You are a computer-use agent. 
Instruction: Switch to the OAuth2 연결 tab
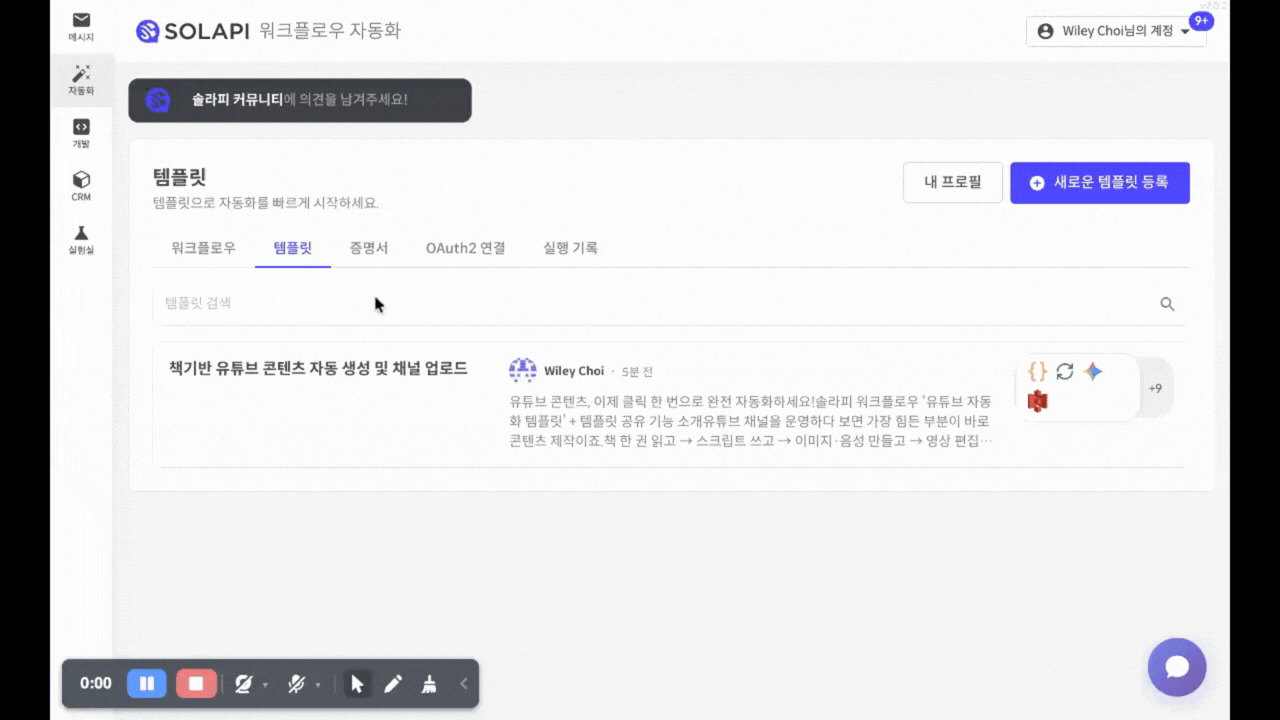click(465, 248)
